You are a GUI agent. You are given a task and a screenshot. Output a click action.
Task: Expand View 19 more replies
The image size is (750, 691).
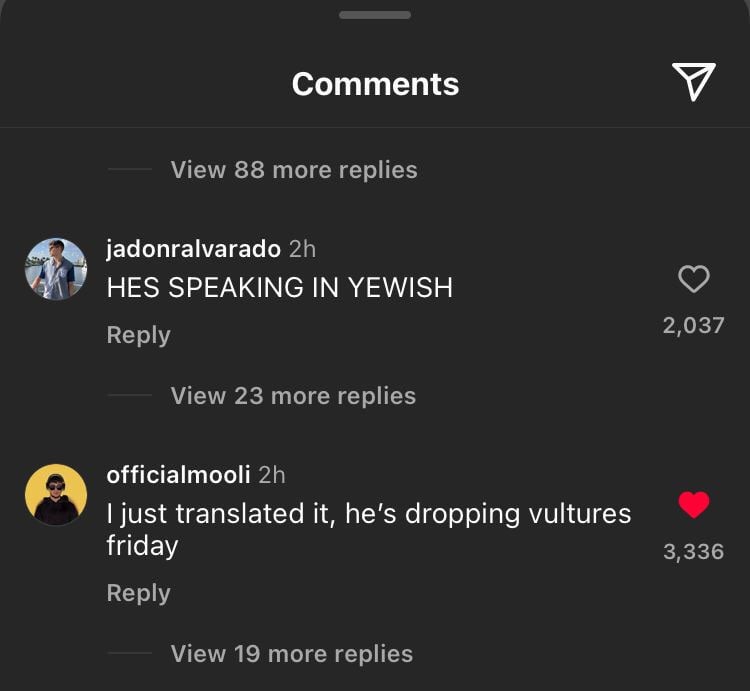291,654
